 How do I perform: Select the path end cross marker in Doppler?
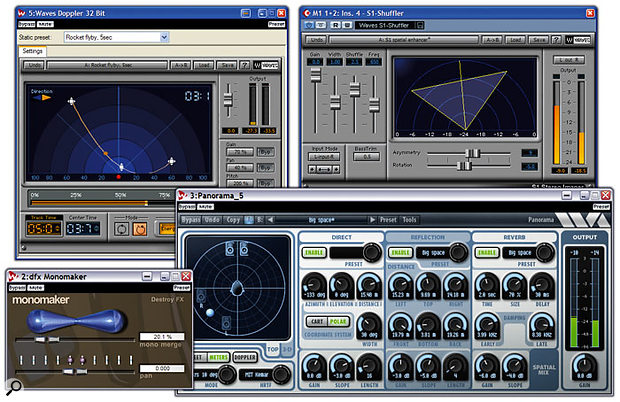pos(171,161)
